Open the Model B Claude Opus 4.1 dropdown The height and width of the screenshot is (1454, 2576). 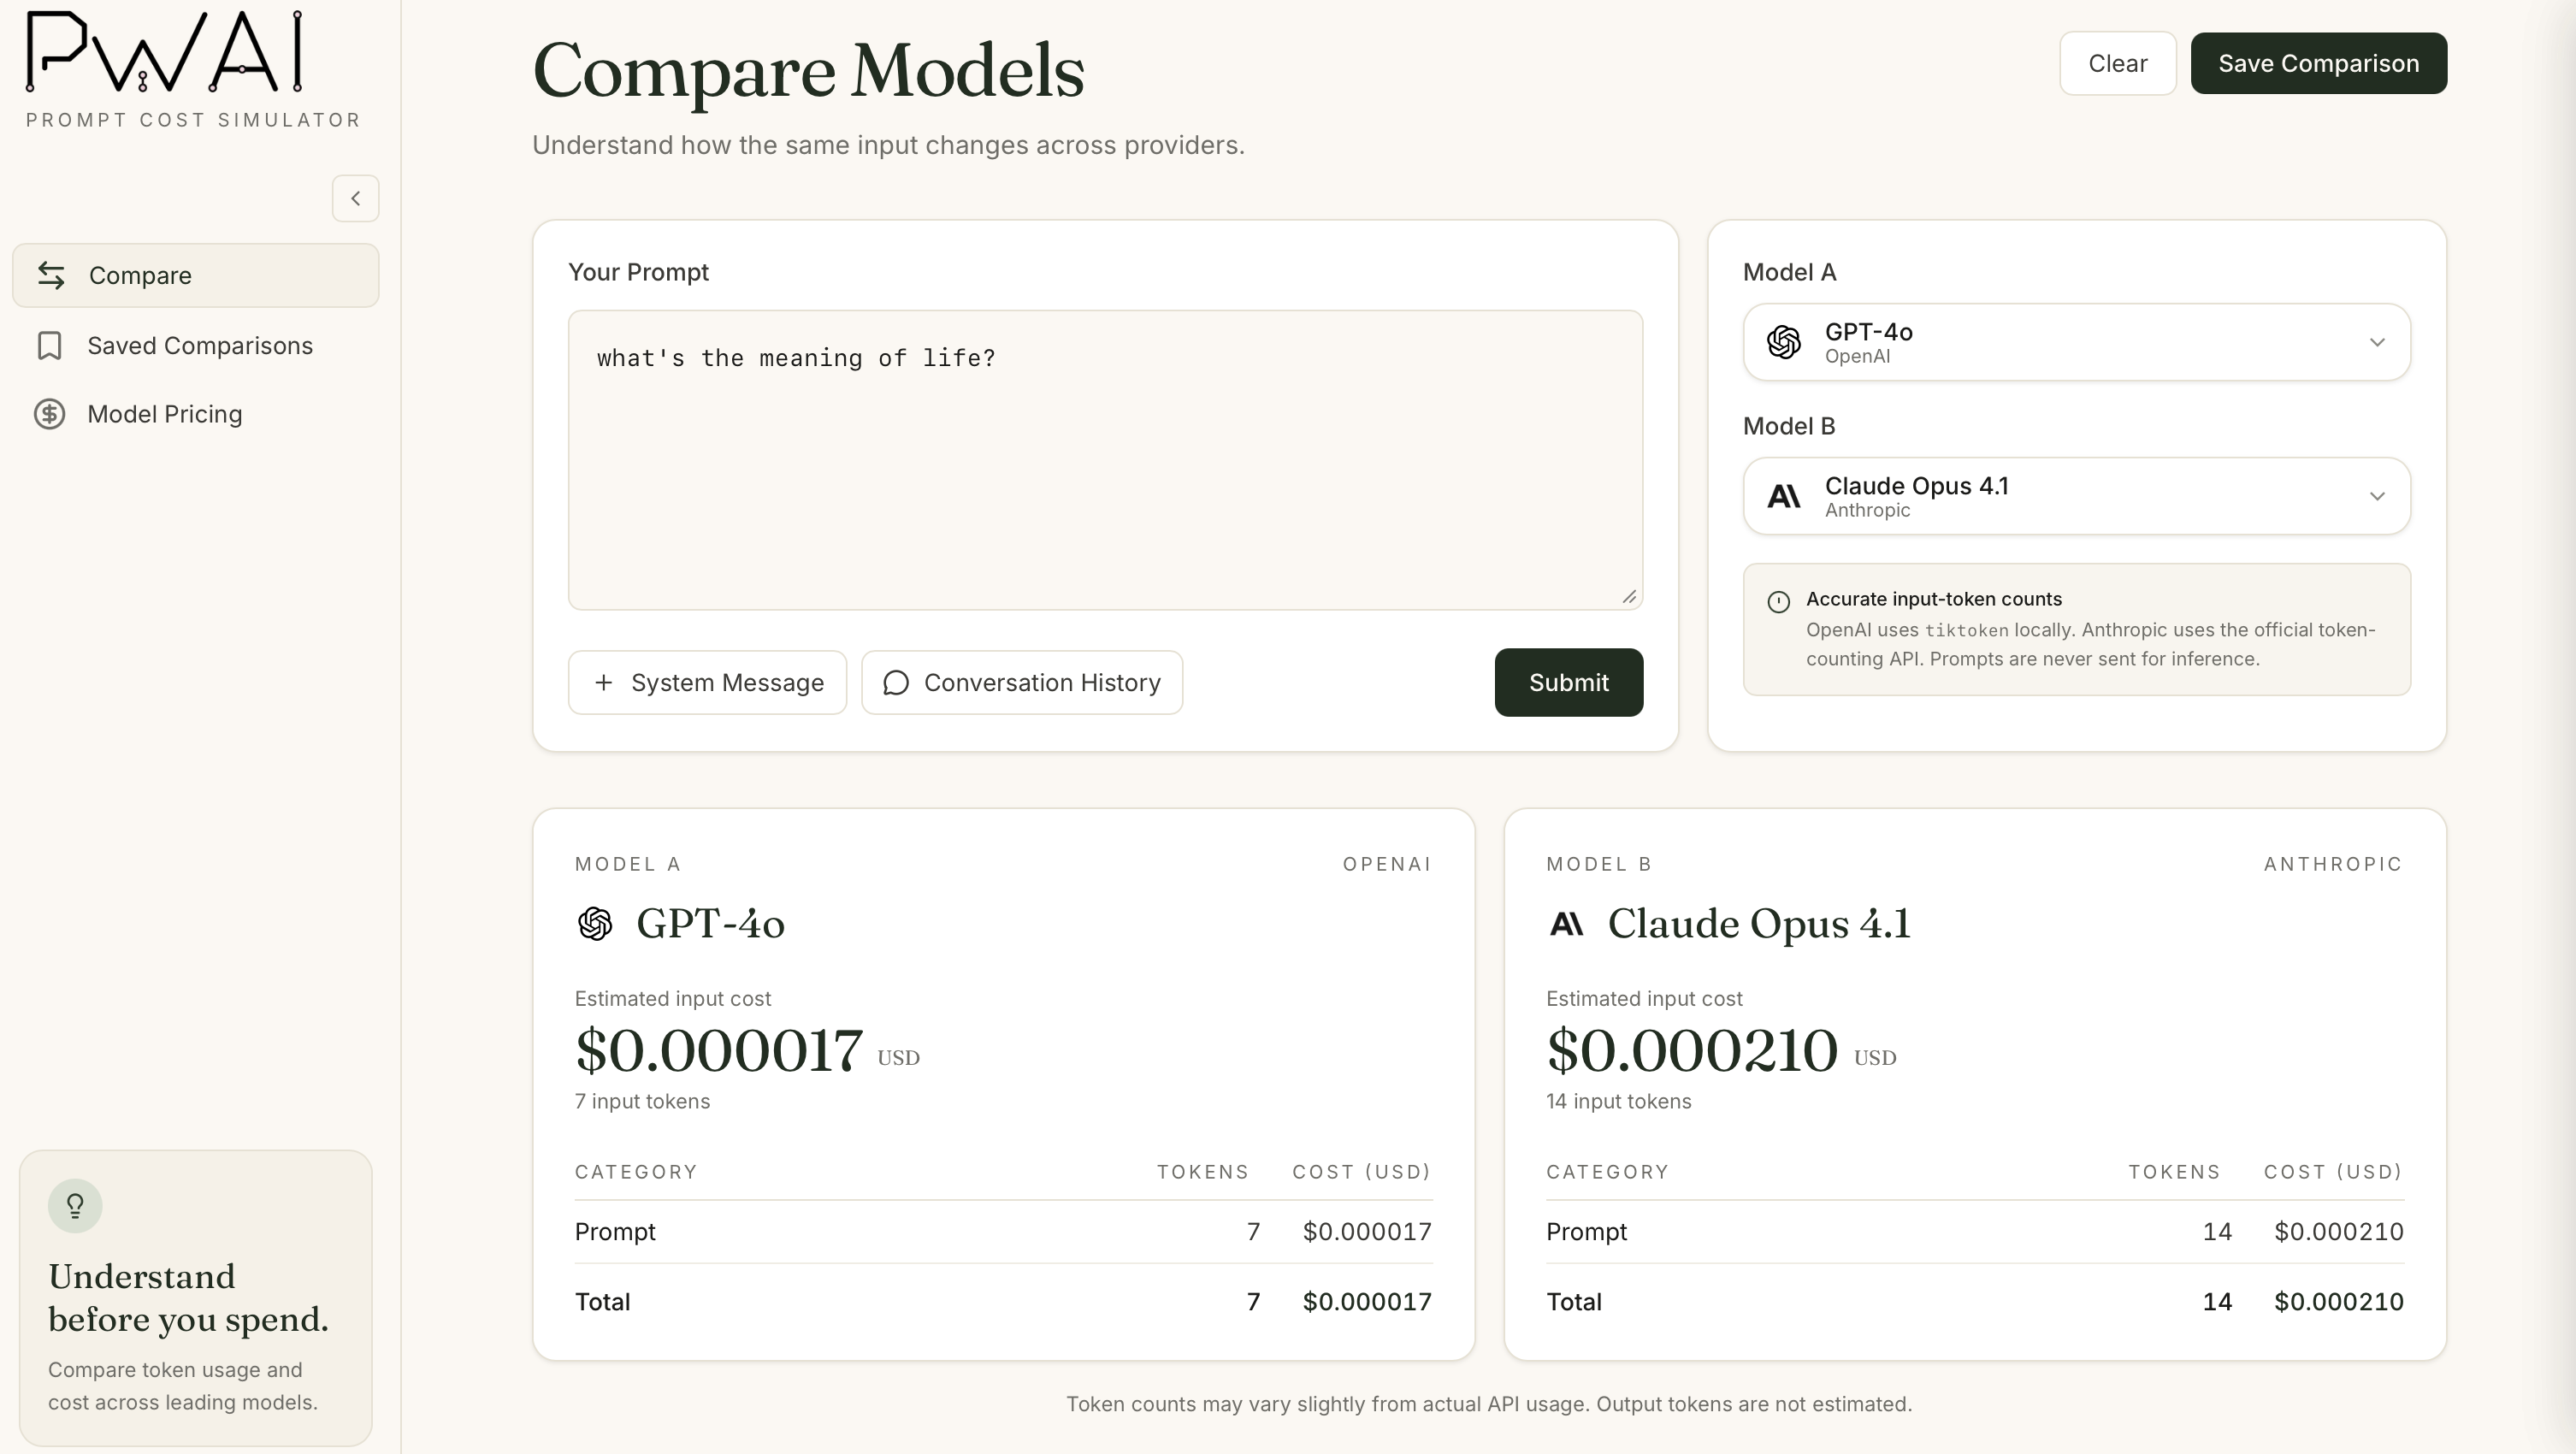pyautogui.click(x=2076, y=496)
